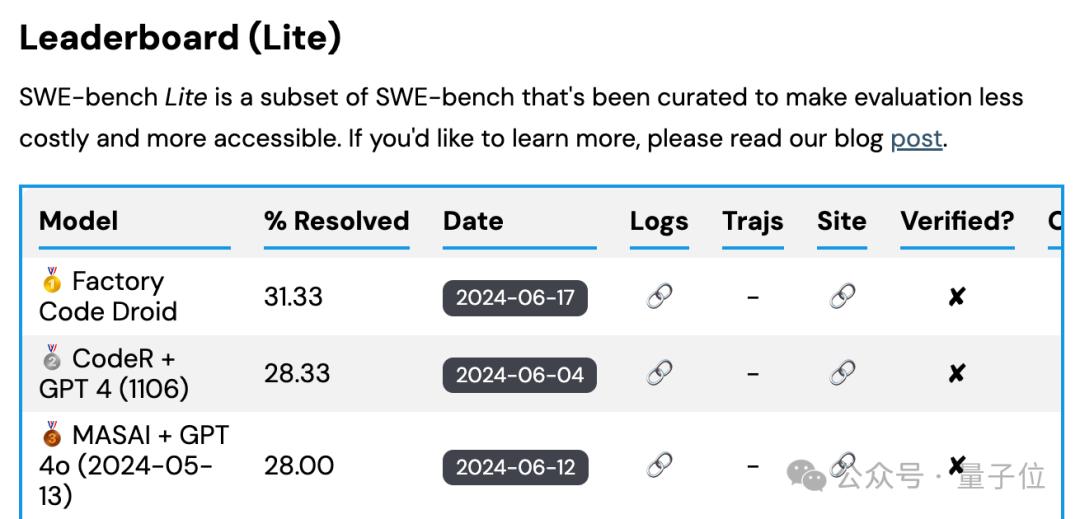Open logs link icon for MASAI + GPT 4o
Image resolution: width=1080 pixels, height=519 pixels.
(x=659, y=465)
